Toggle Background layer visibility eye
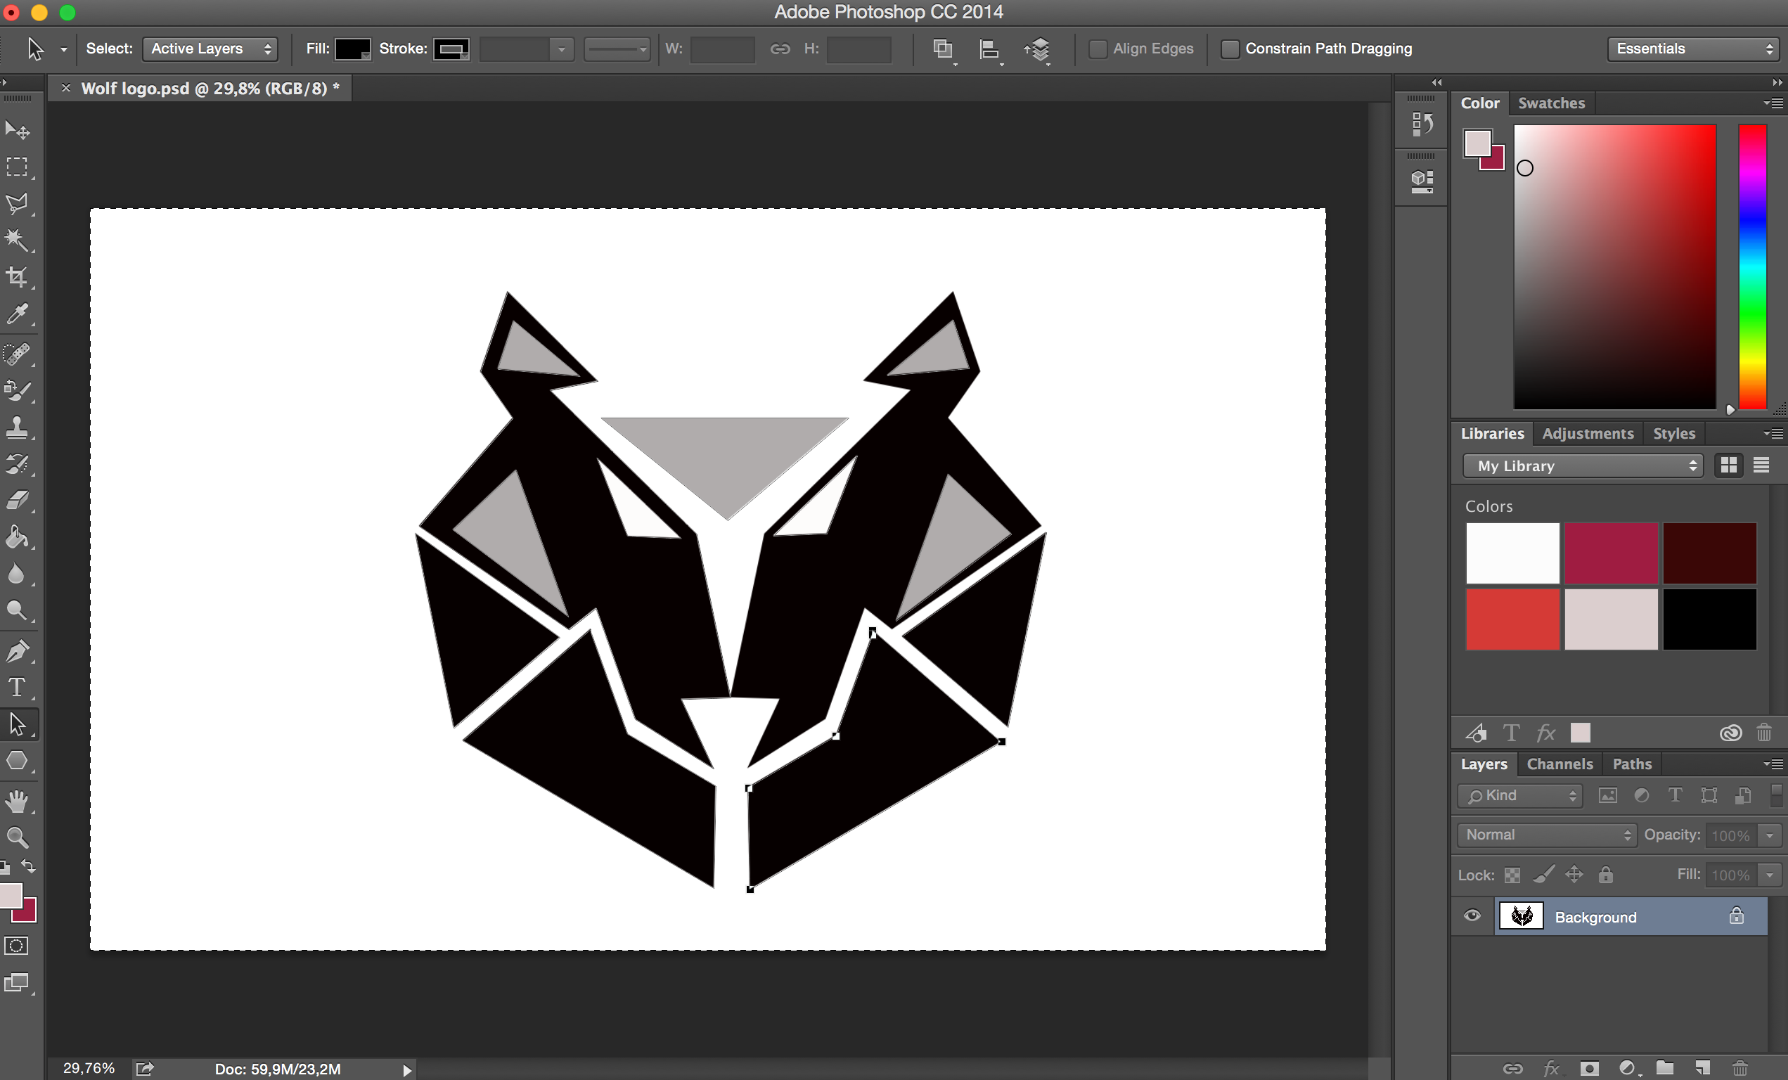The width and height of the screenshot is (1788, 1080). (1472, 916)
